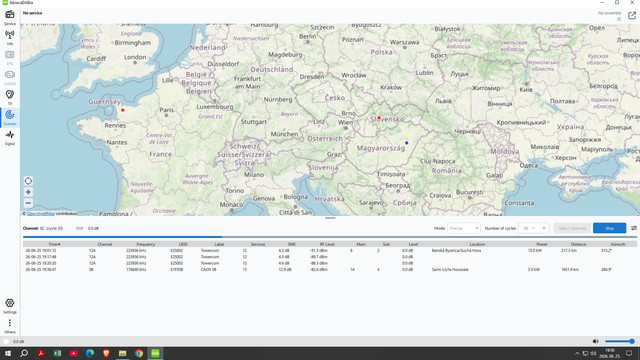Sort the table by Distance column
This screenshot has height=360, width=640.
point(578,244)
